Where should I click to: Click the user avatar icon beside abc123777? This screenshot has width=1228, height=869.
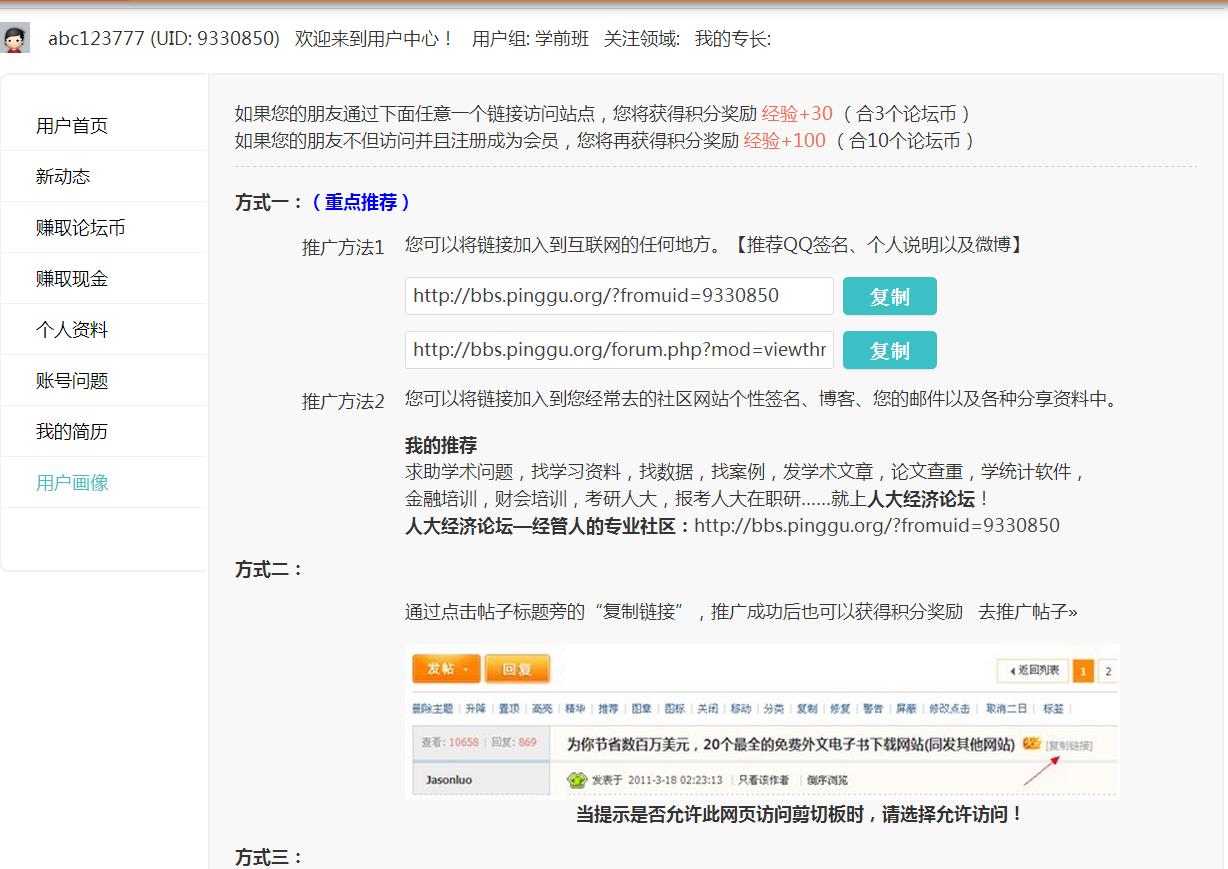[15, 38]
